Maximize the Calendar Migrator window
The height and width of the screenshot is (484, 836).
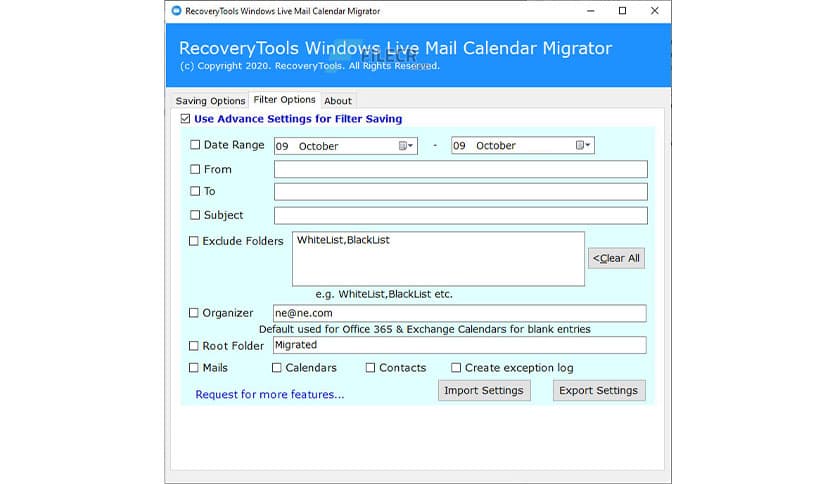click(622, 11)
